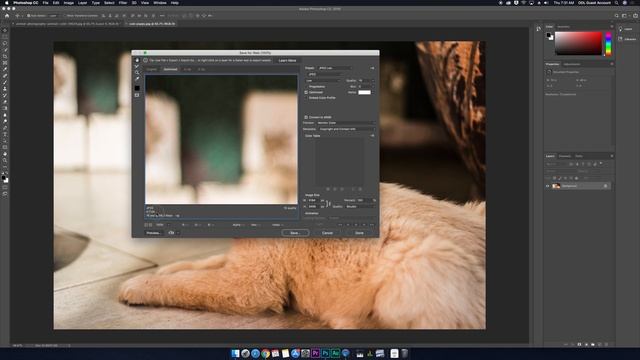
Task: Toggle Show Transform Controls checkbox
Action: (x=64, y=16)
